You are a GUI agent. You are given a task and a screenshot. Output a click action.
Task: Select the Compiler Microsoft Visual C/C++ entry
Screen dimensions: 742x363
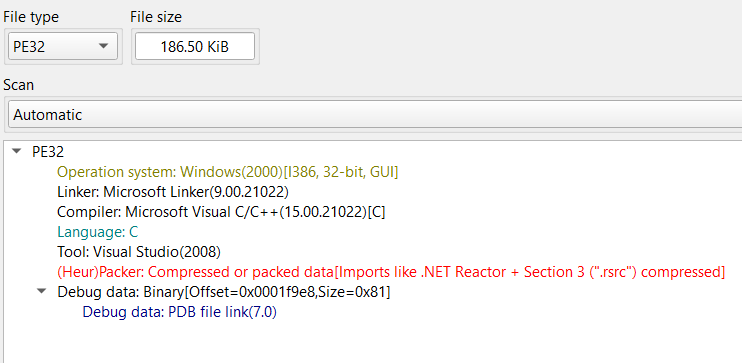tap(221, 212)
